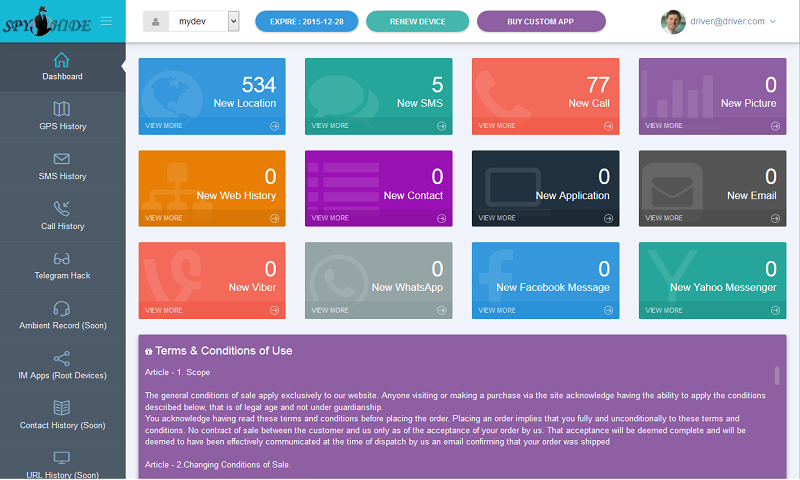The width and height of the screenshot is (800, 480).
Task: Open View More under New WhatsApp
Action: (331, 310)
